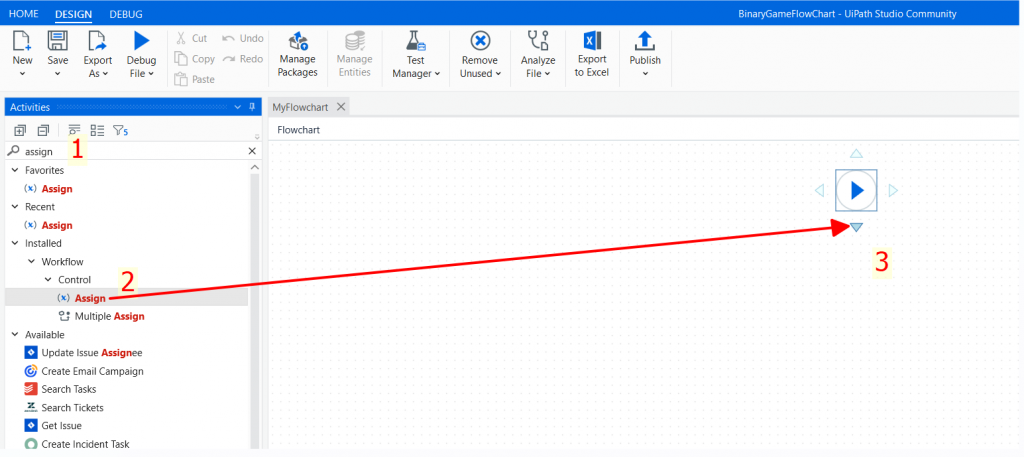The image size is (1024, 457).
Task: Click the Flowchart breadcrumb
Action: [x=298, y=130]
